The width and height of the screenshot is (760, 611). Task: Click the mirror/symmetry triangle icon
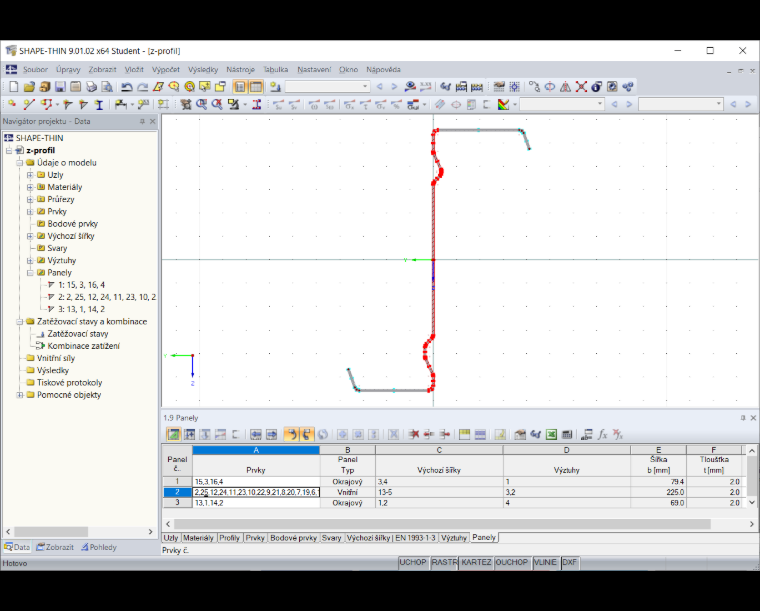[x=565, y=87]
